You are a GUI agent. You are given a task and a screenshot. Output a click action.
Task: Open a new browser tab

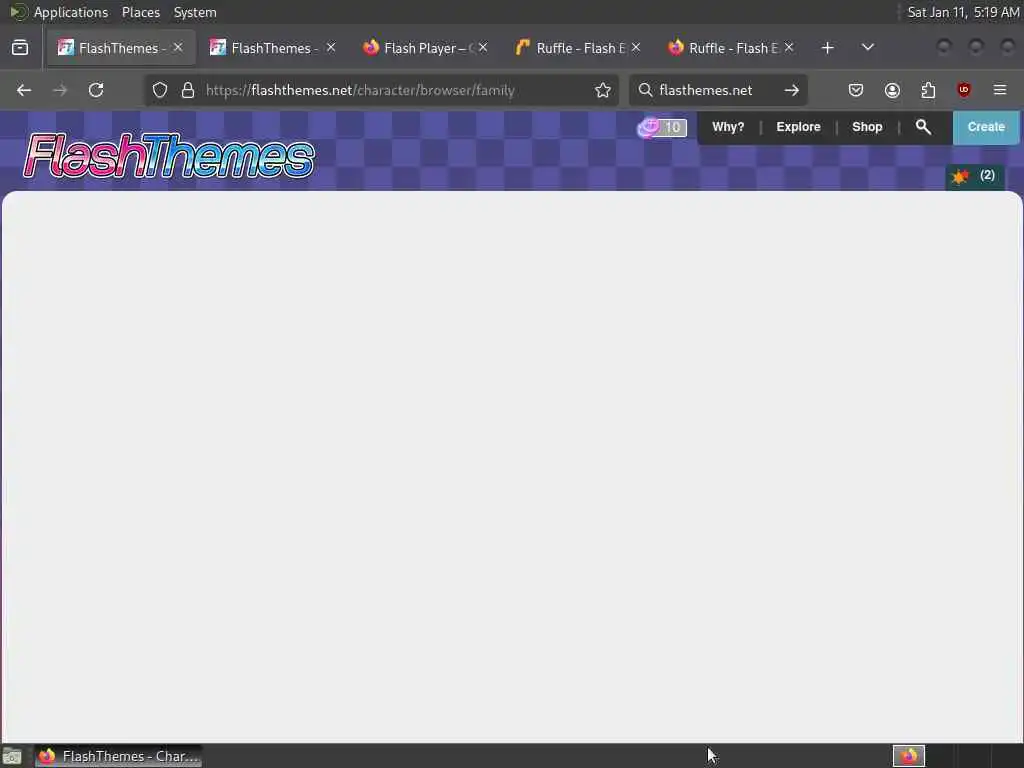click(827, 48)
